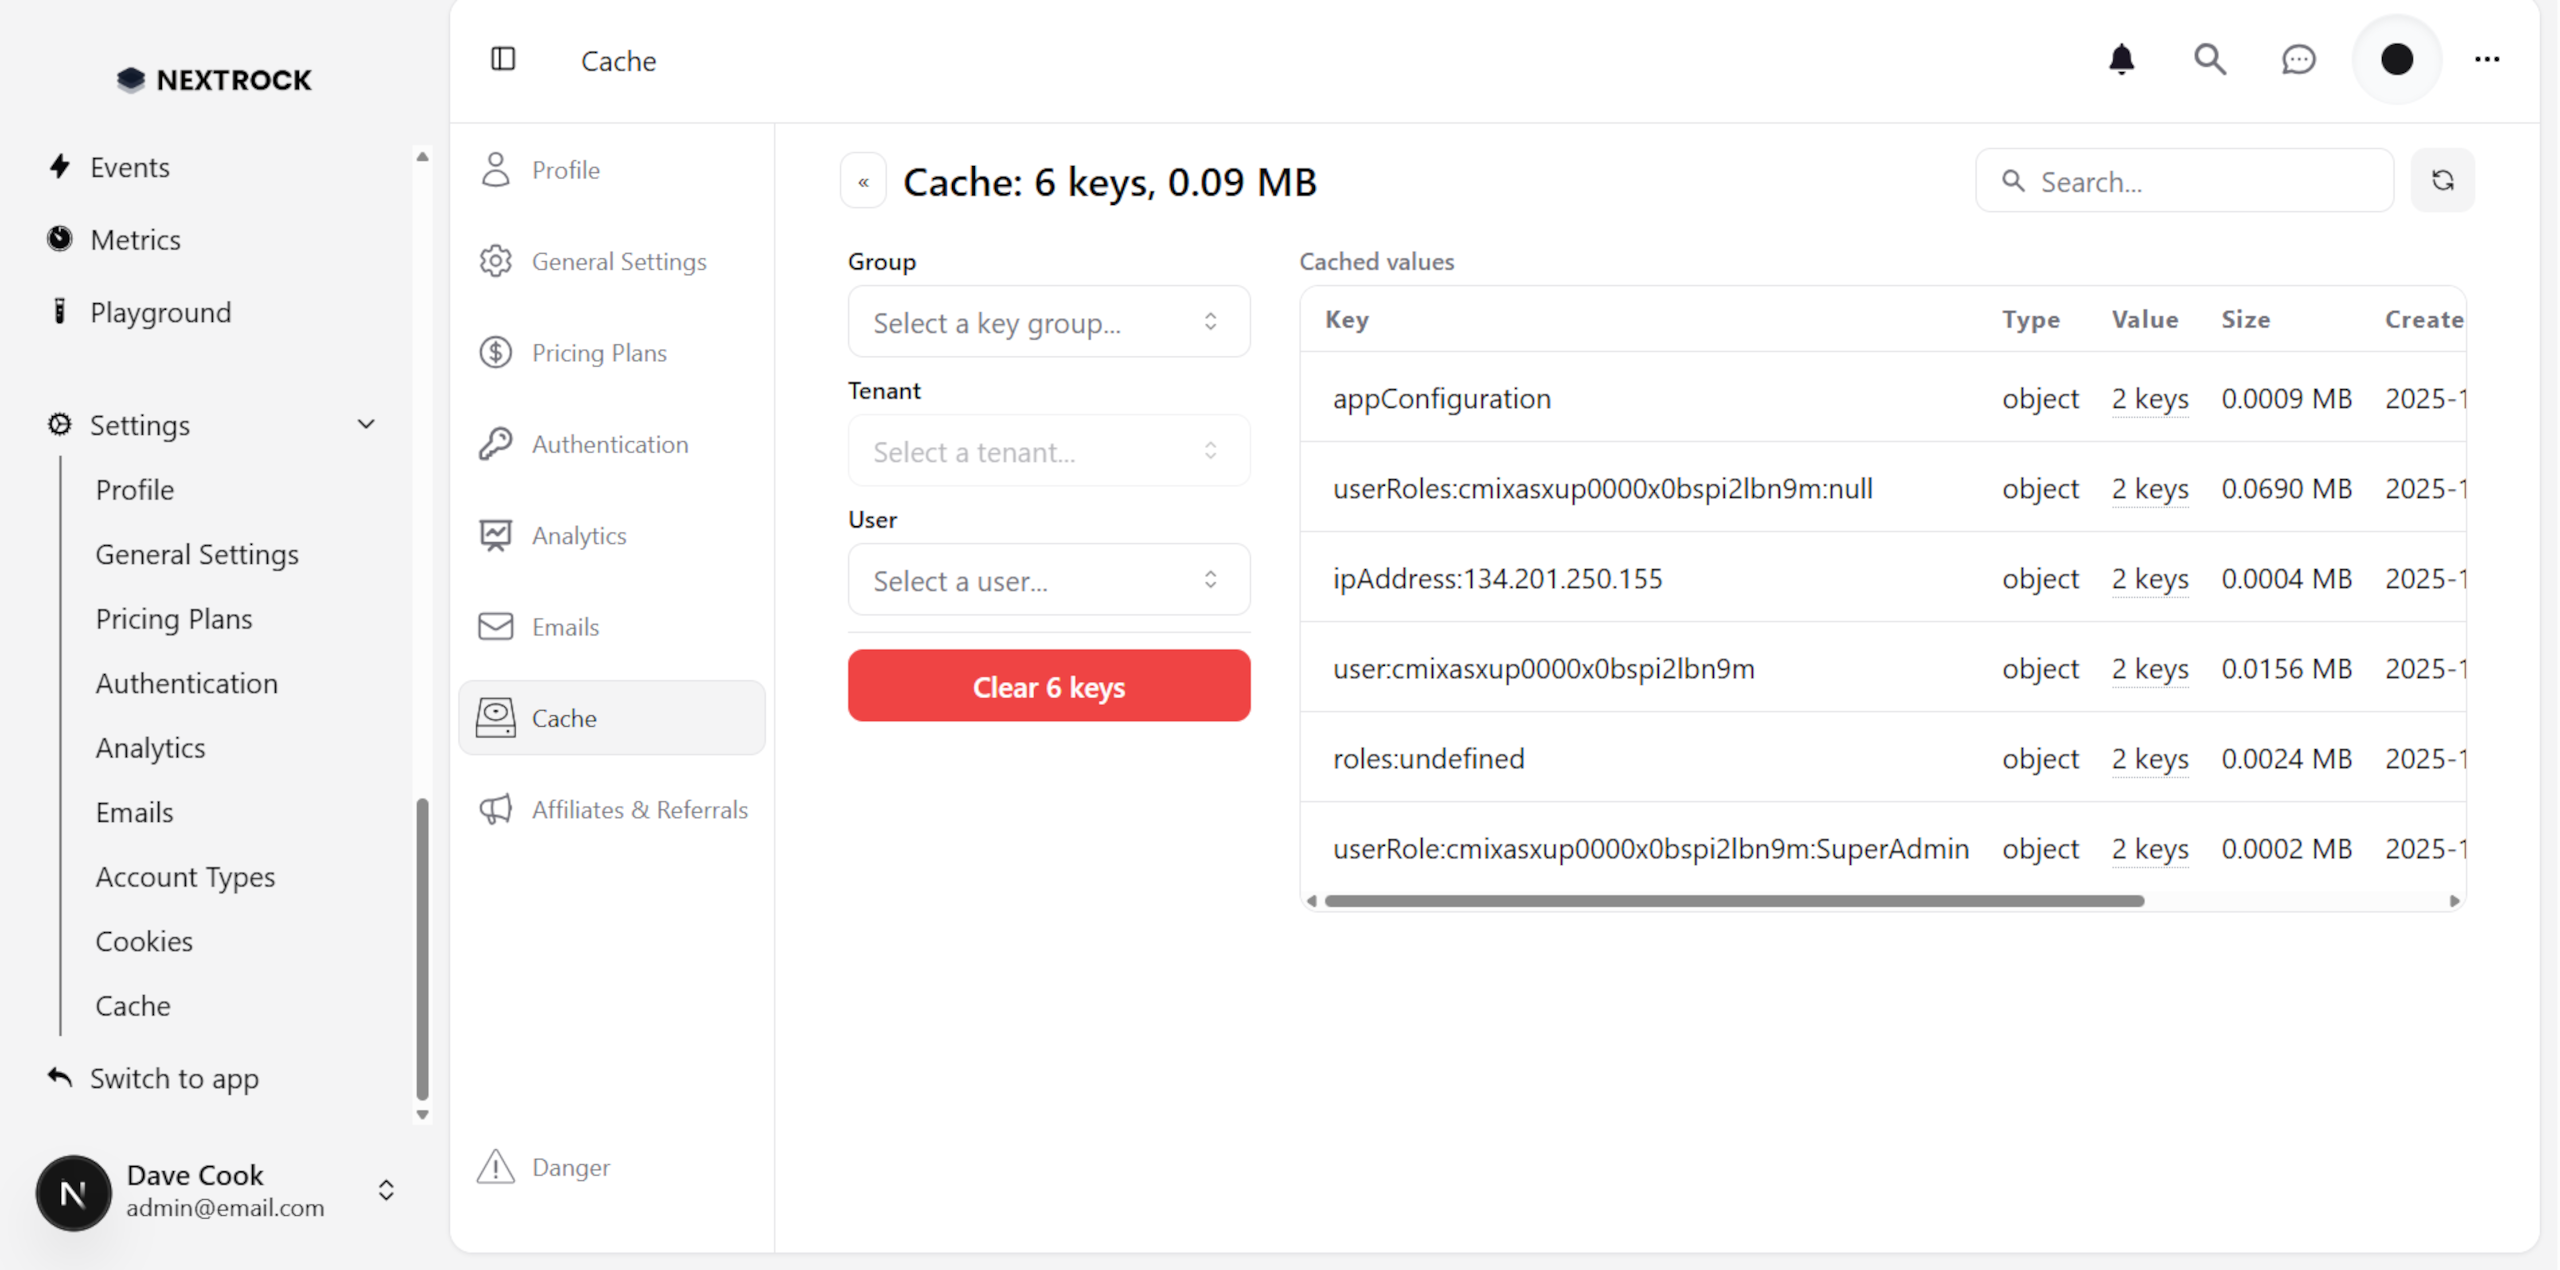Collapse the Settings section chevron
The height and width of the screenshot is (1270, 2560).
pos(367,424)
